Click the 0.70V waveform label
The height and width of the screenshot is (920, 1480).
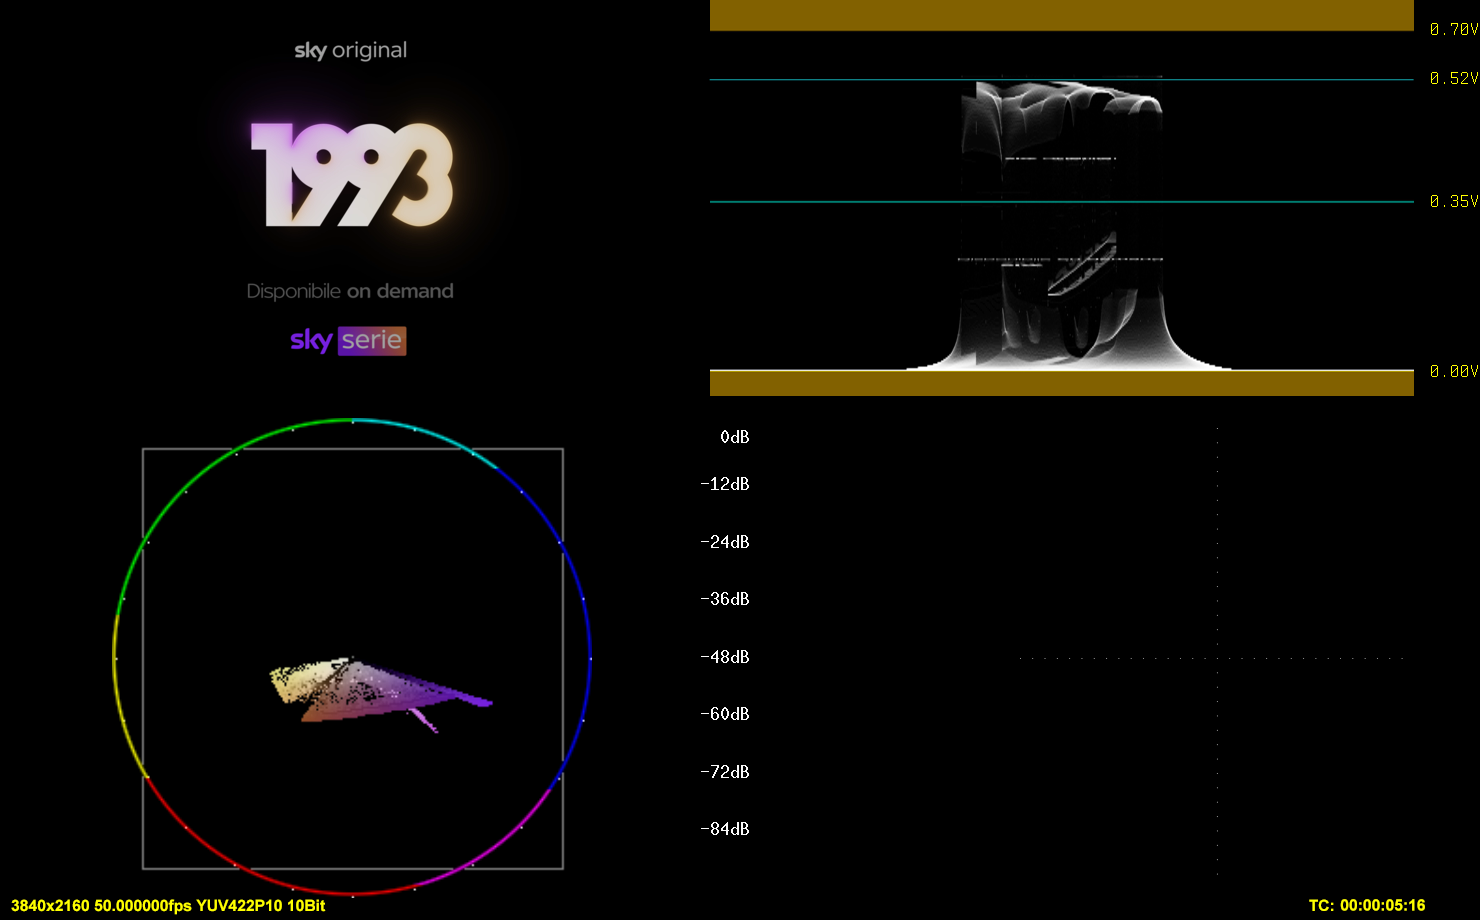(x=1454, y=30)
